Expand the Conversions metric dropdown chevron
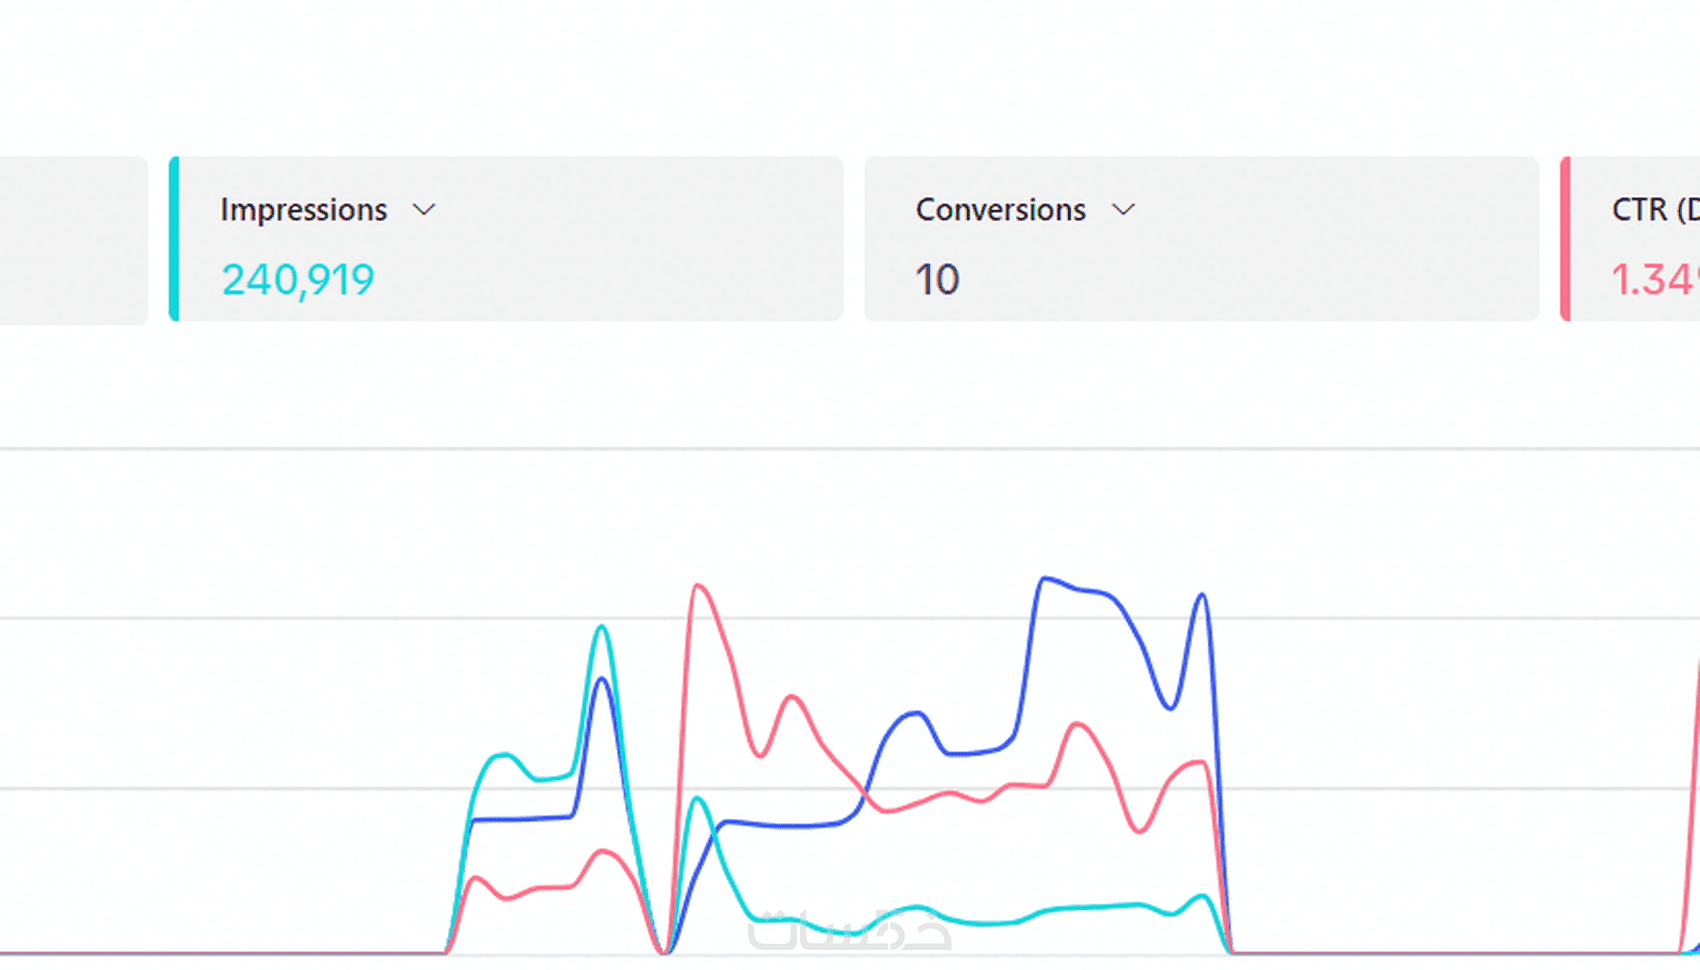1700x970 pixels. click(1123, 210)
